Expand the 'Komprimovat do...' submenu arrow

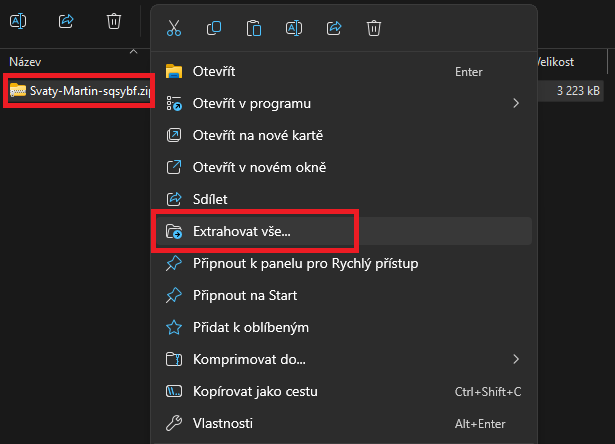pyautogui.click(x=516, y=359)
